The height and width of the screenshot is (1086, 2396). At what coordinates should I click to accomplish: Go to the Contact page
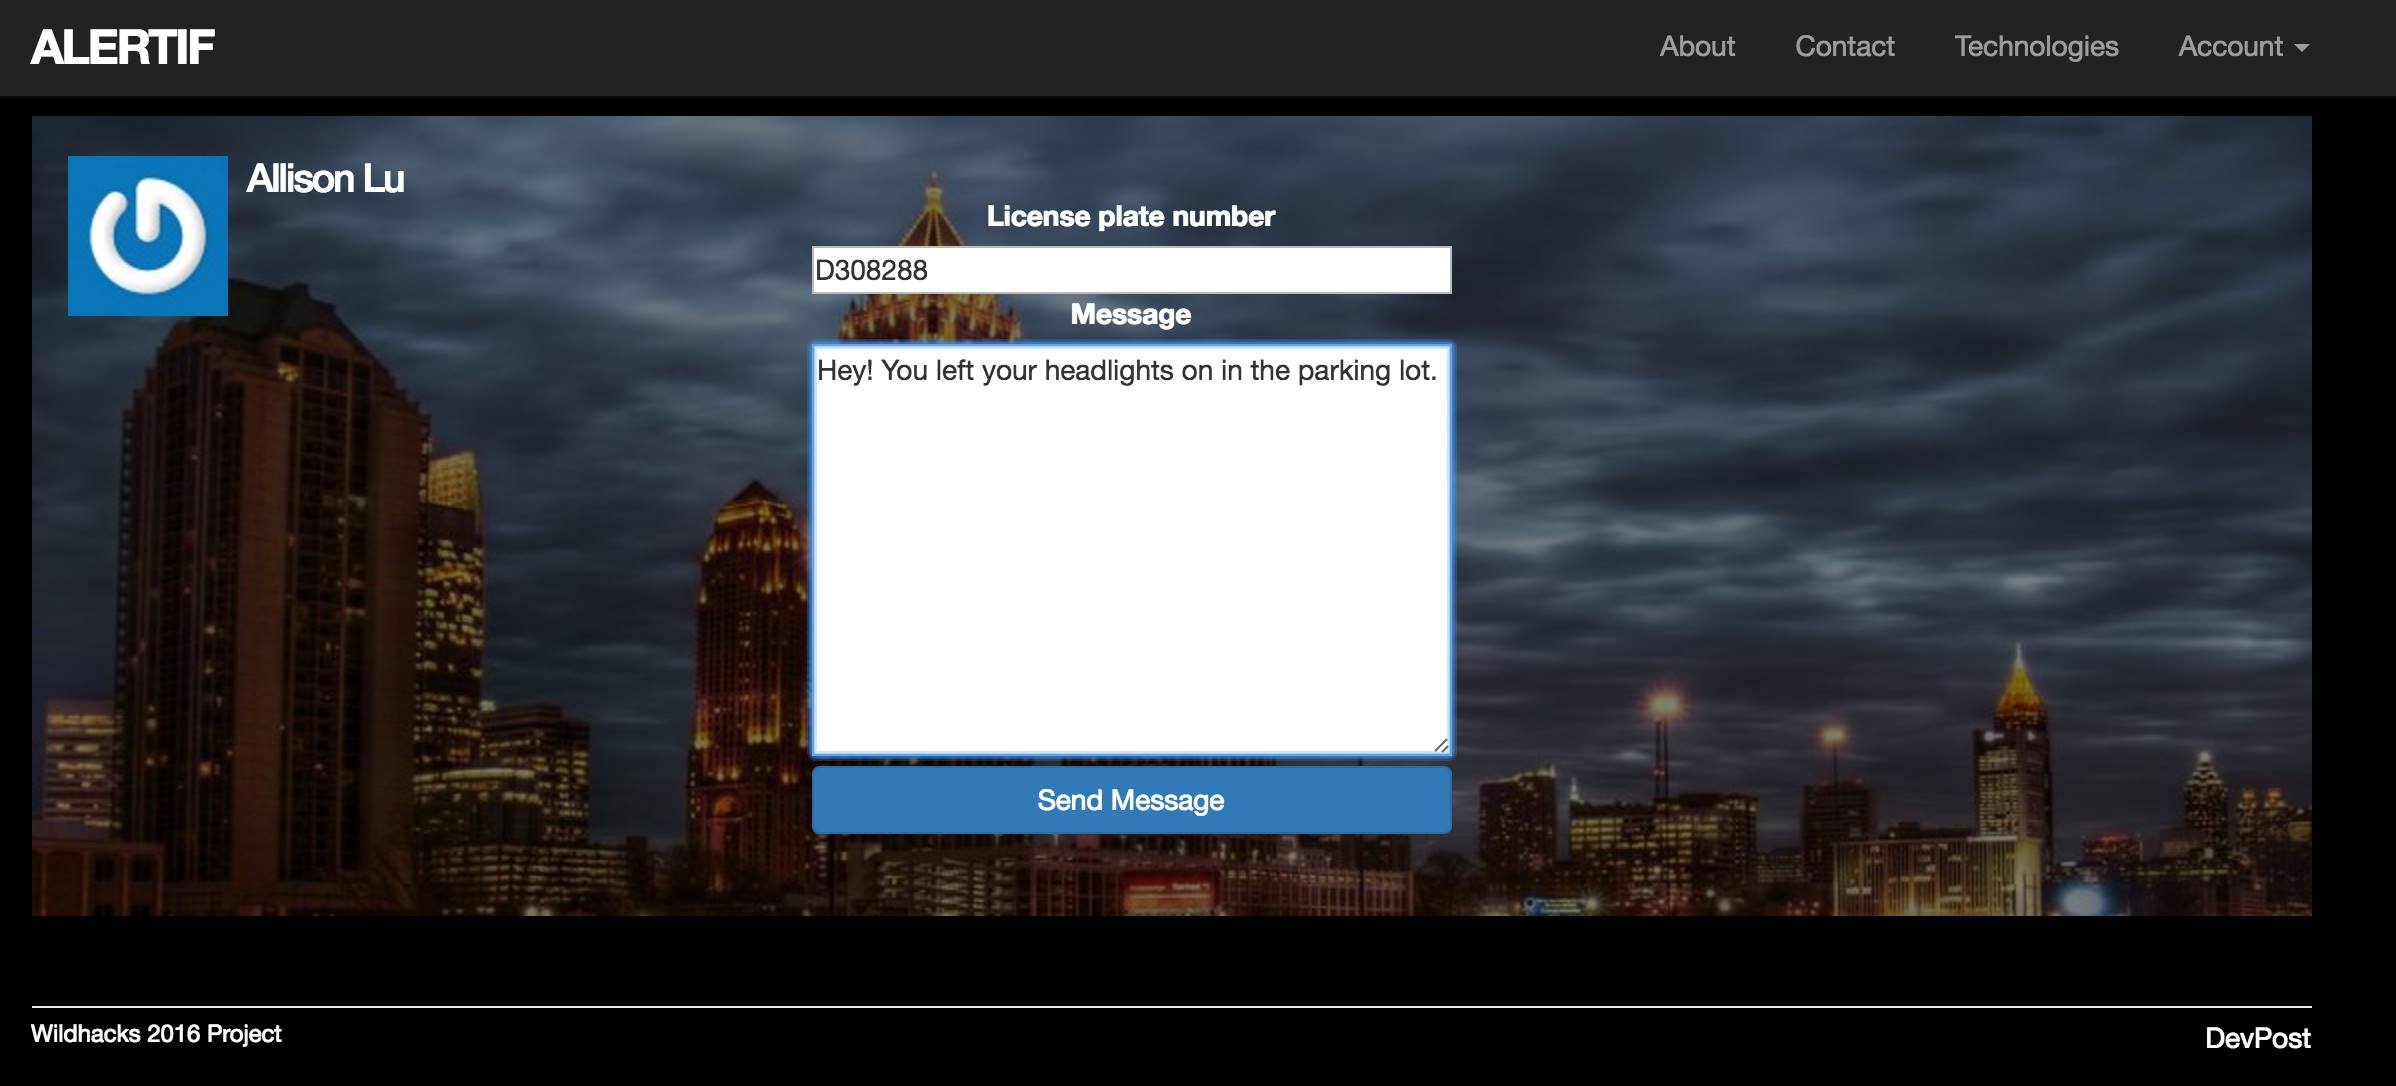1844,47
